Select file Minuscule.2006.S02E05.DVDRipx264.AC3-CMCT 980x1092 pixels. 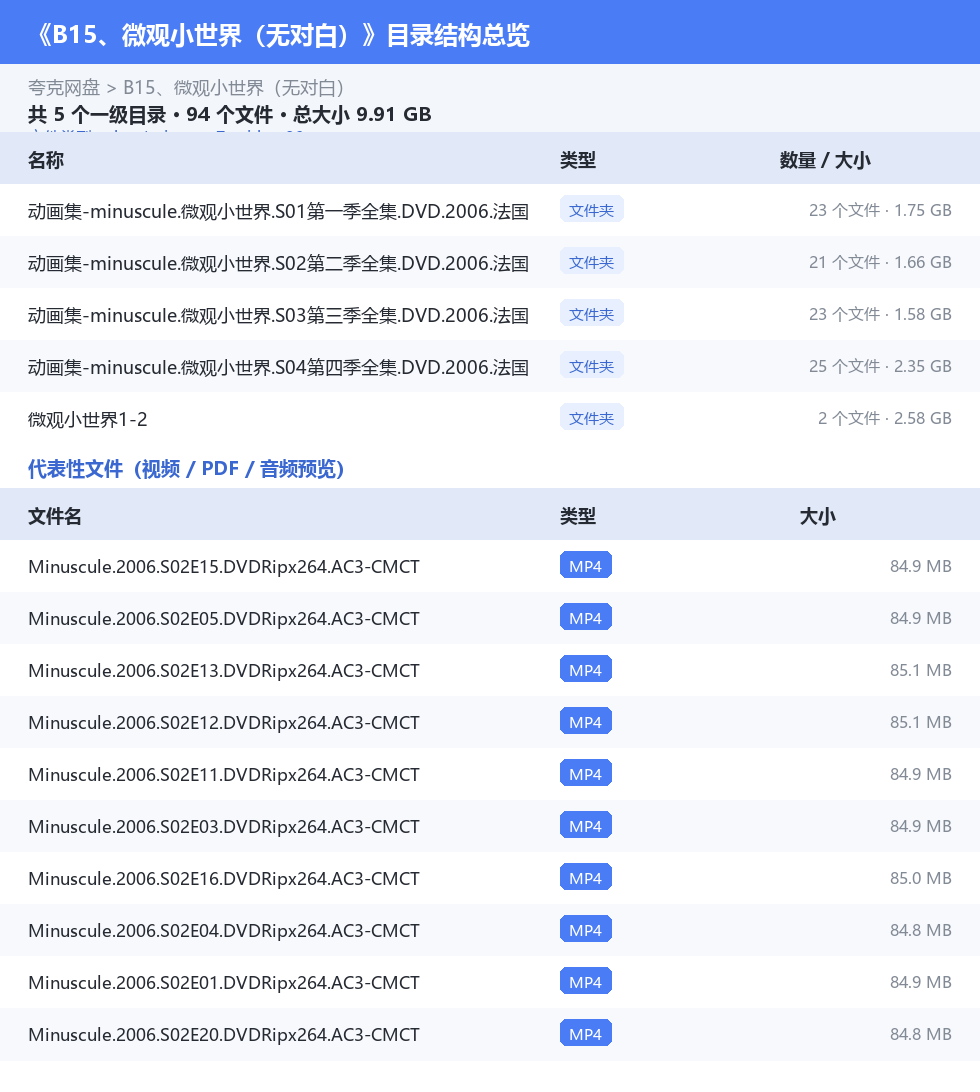(224, 619)
